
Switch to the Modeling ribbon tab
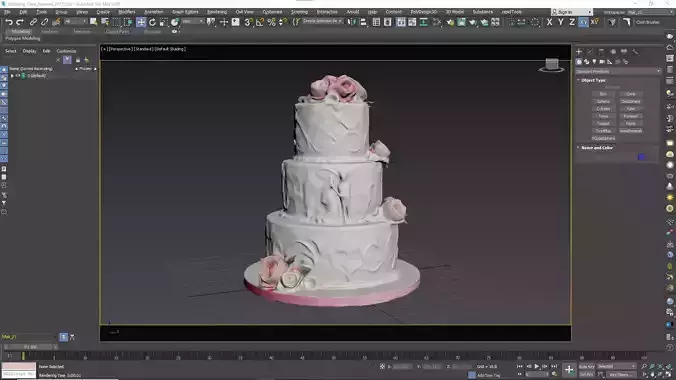coord(20,31)
